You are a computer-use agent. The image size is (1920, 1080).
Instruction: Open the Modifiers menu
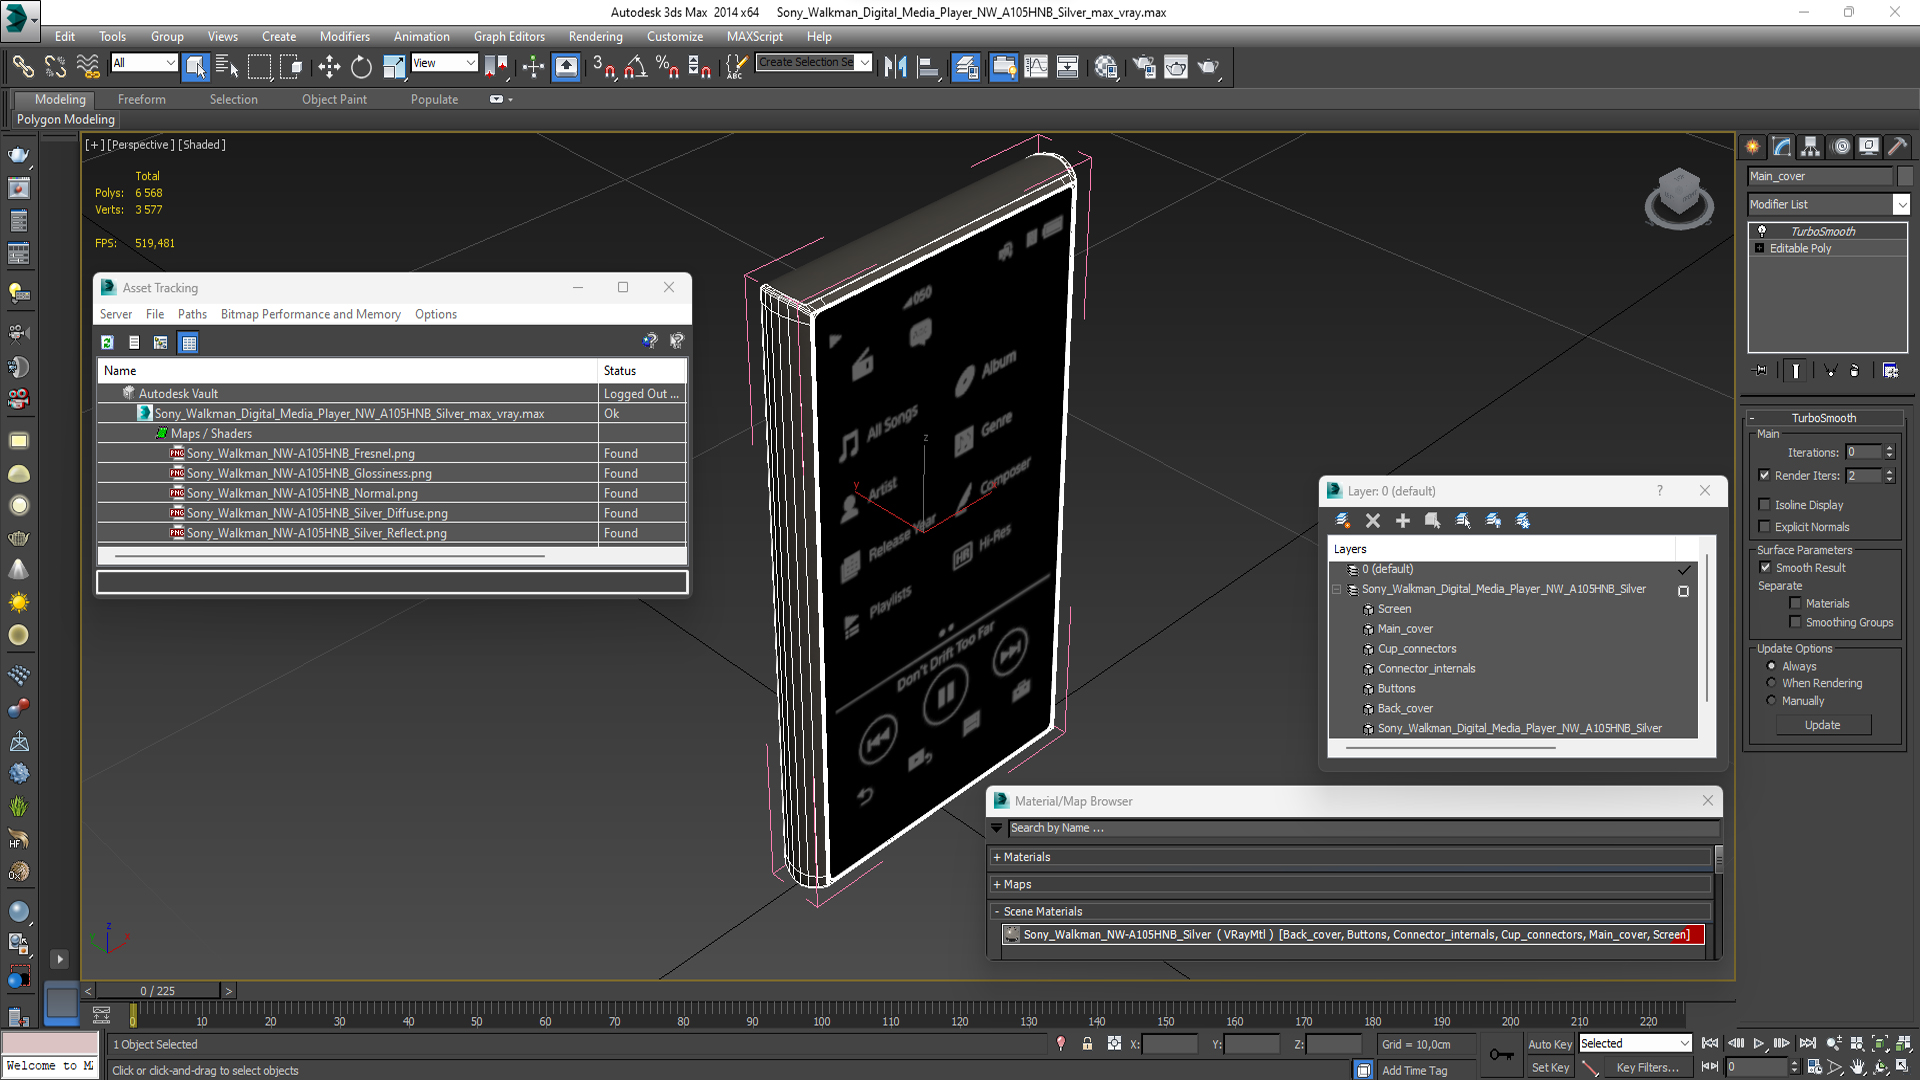(x=344, y=36)
